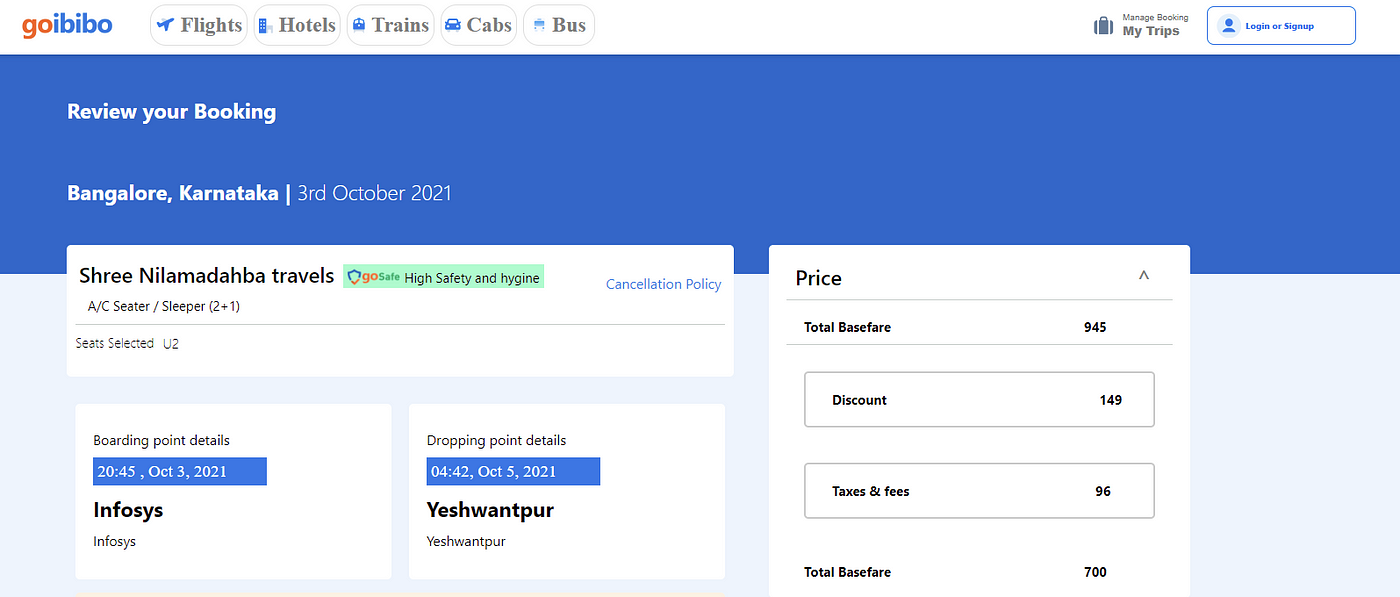The width and height of the screenshot is (1400, 597).
Task: Click the goSafe High Safety badge
Action: (444, 277)
